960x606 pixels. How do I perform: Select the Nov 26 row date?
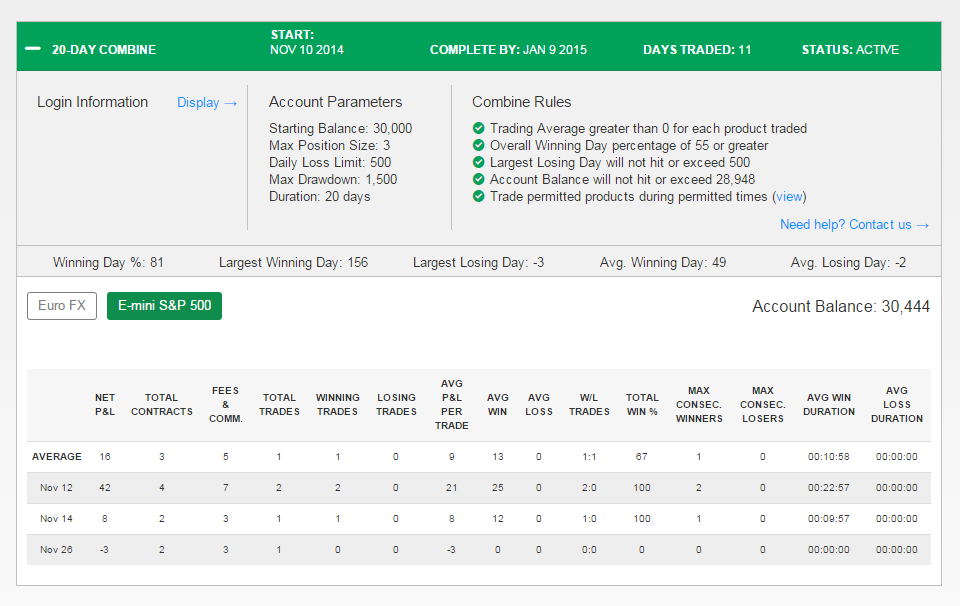pos(56,550)
